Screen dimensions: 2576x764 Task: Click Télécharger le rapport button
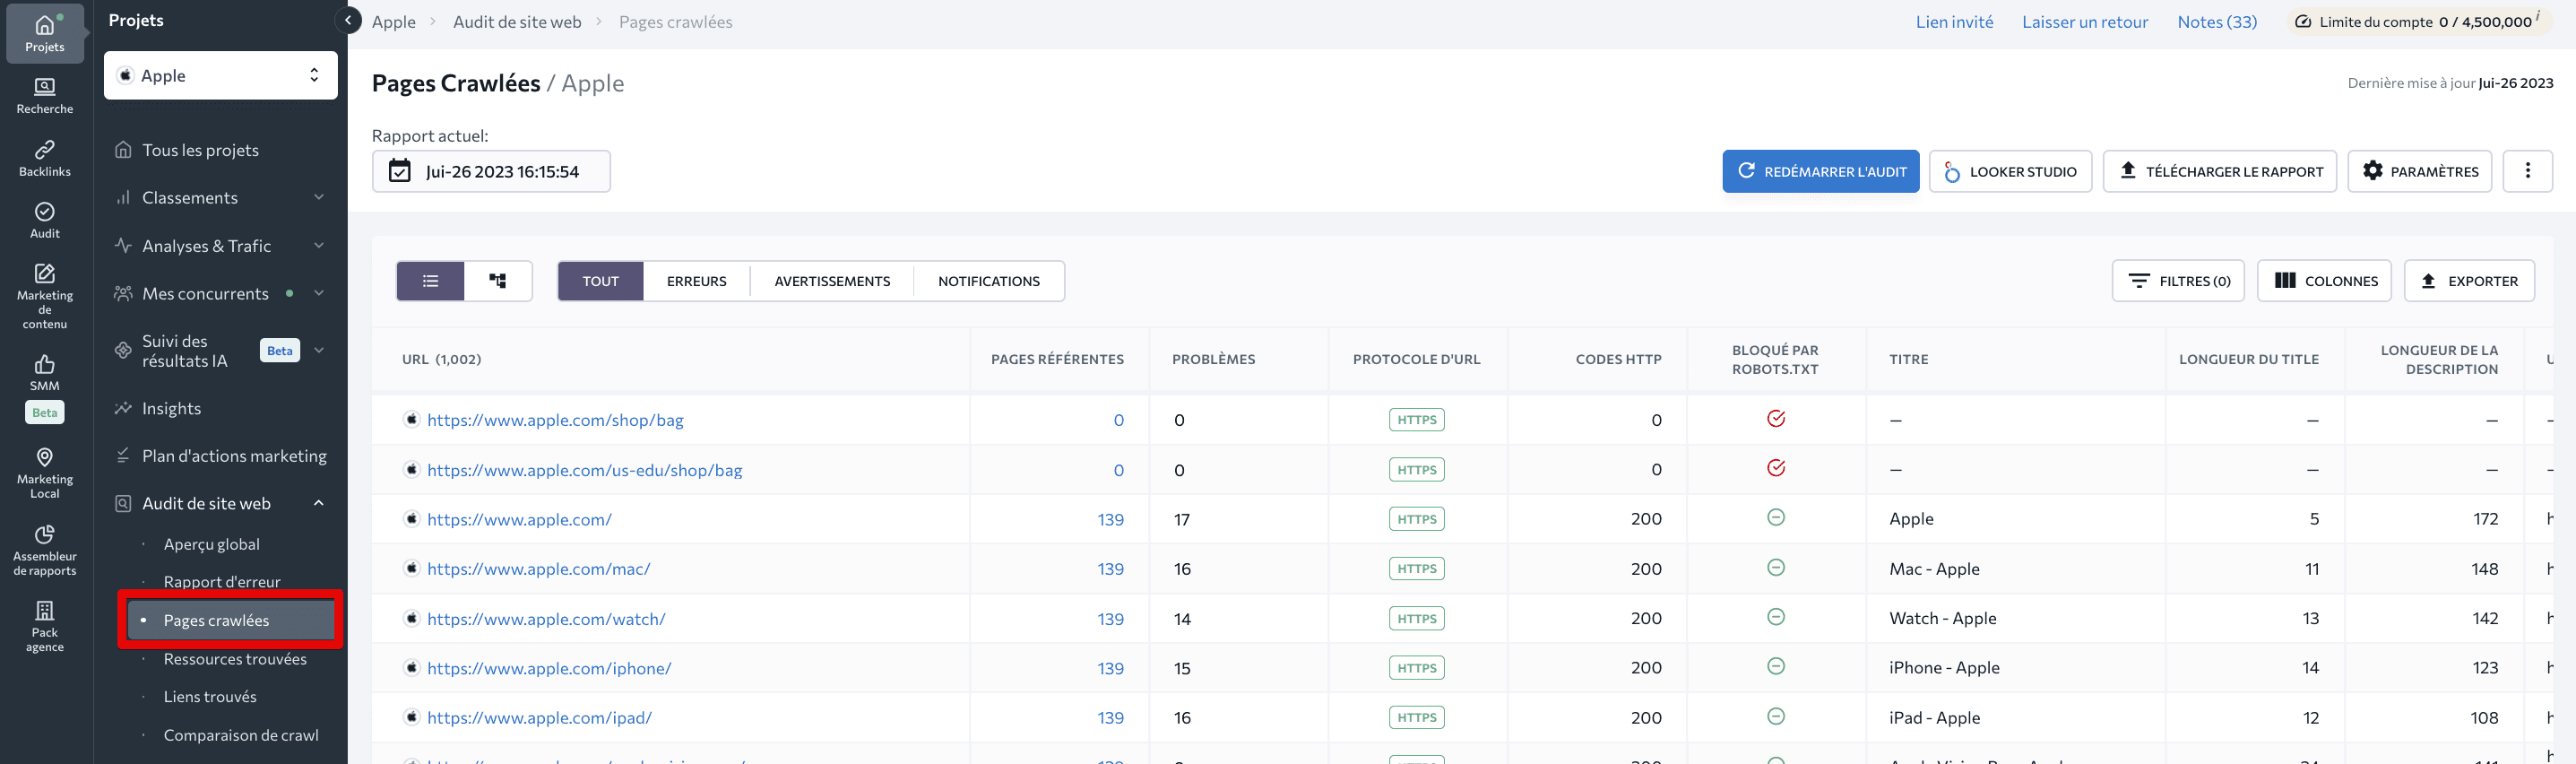pos(2220,171)
